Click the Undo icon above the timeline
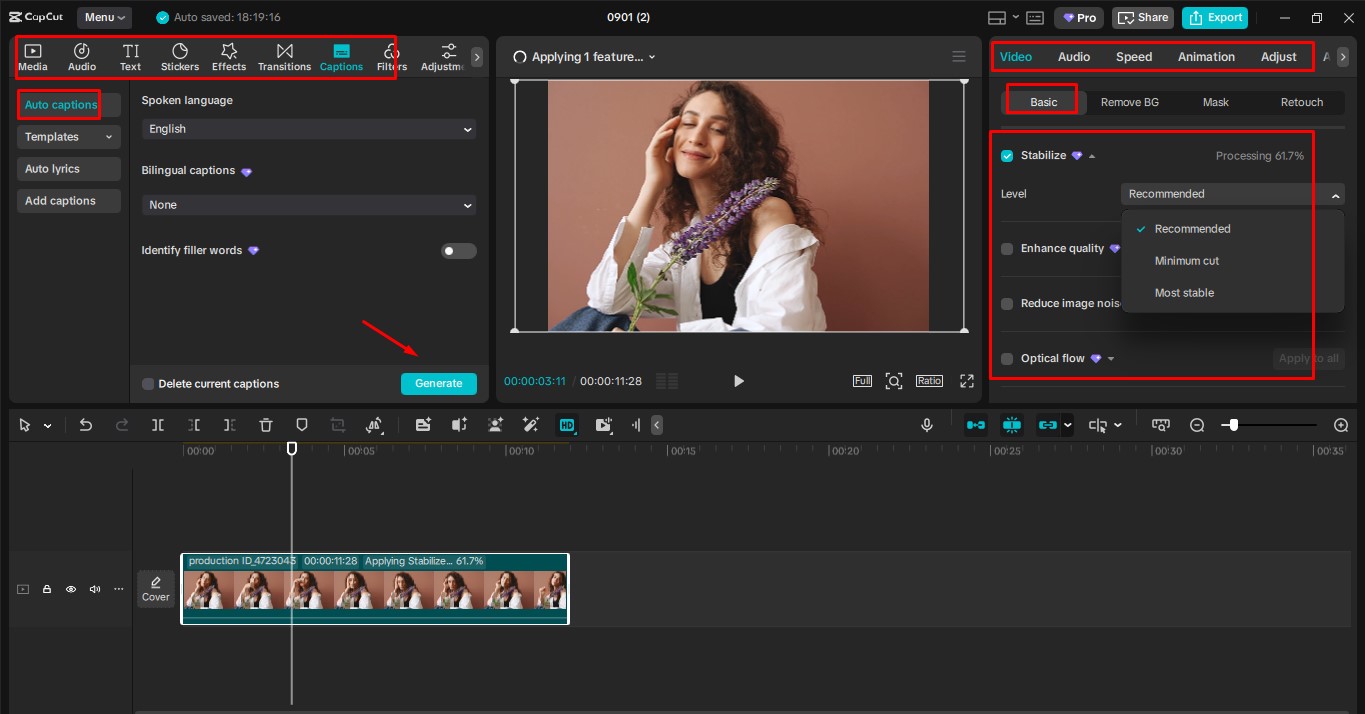This screenshot has width=1365, height=714. [x=85, y=425]
